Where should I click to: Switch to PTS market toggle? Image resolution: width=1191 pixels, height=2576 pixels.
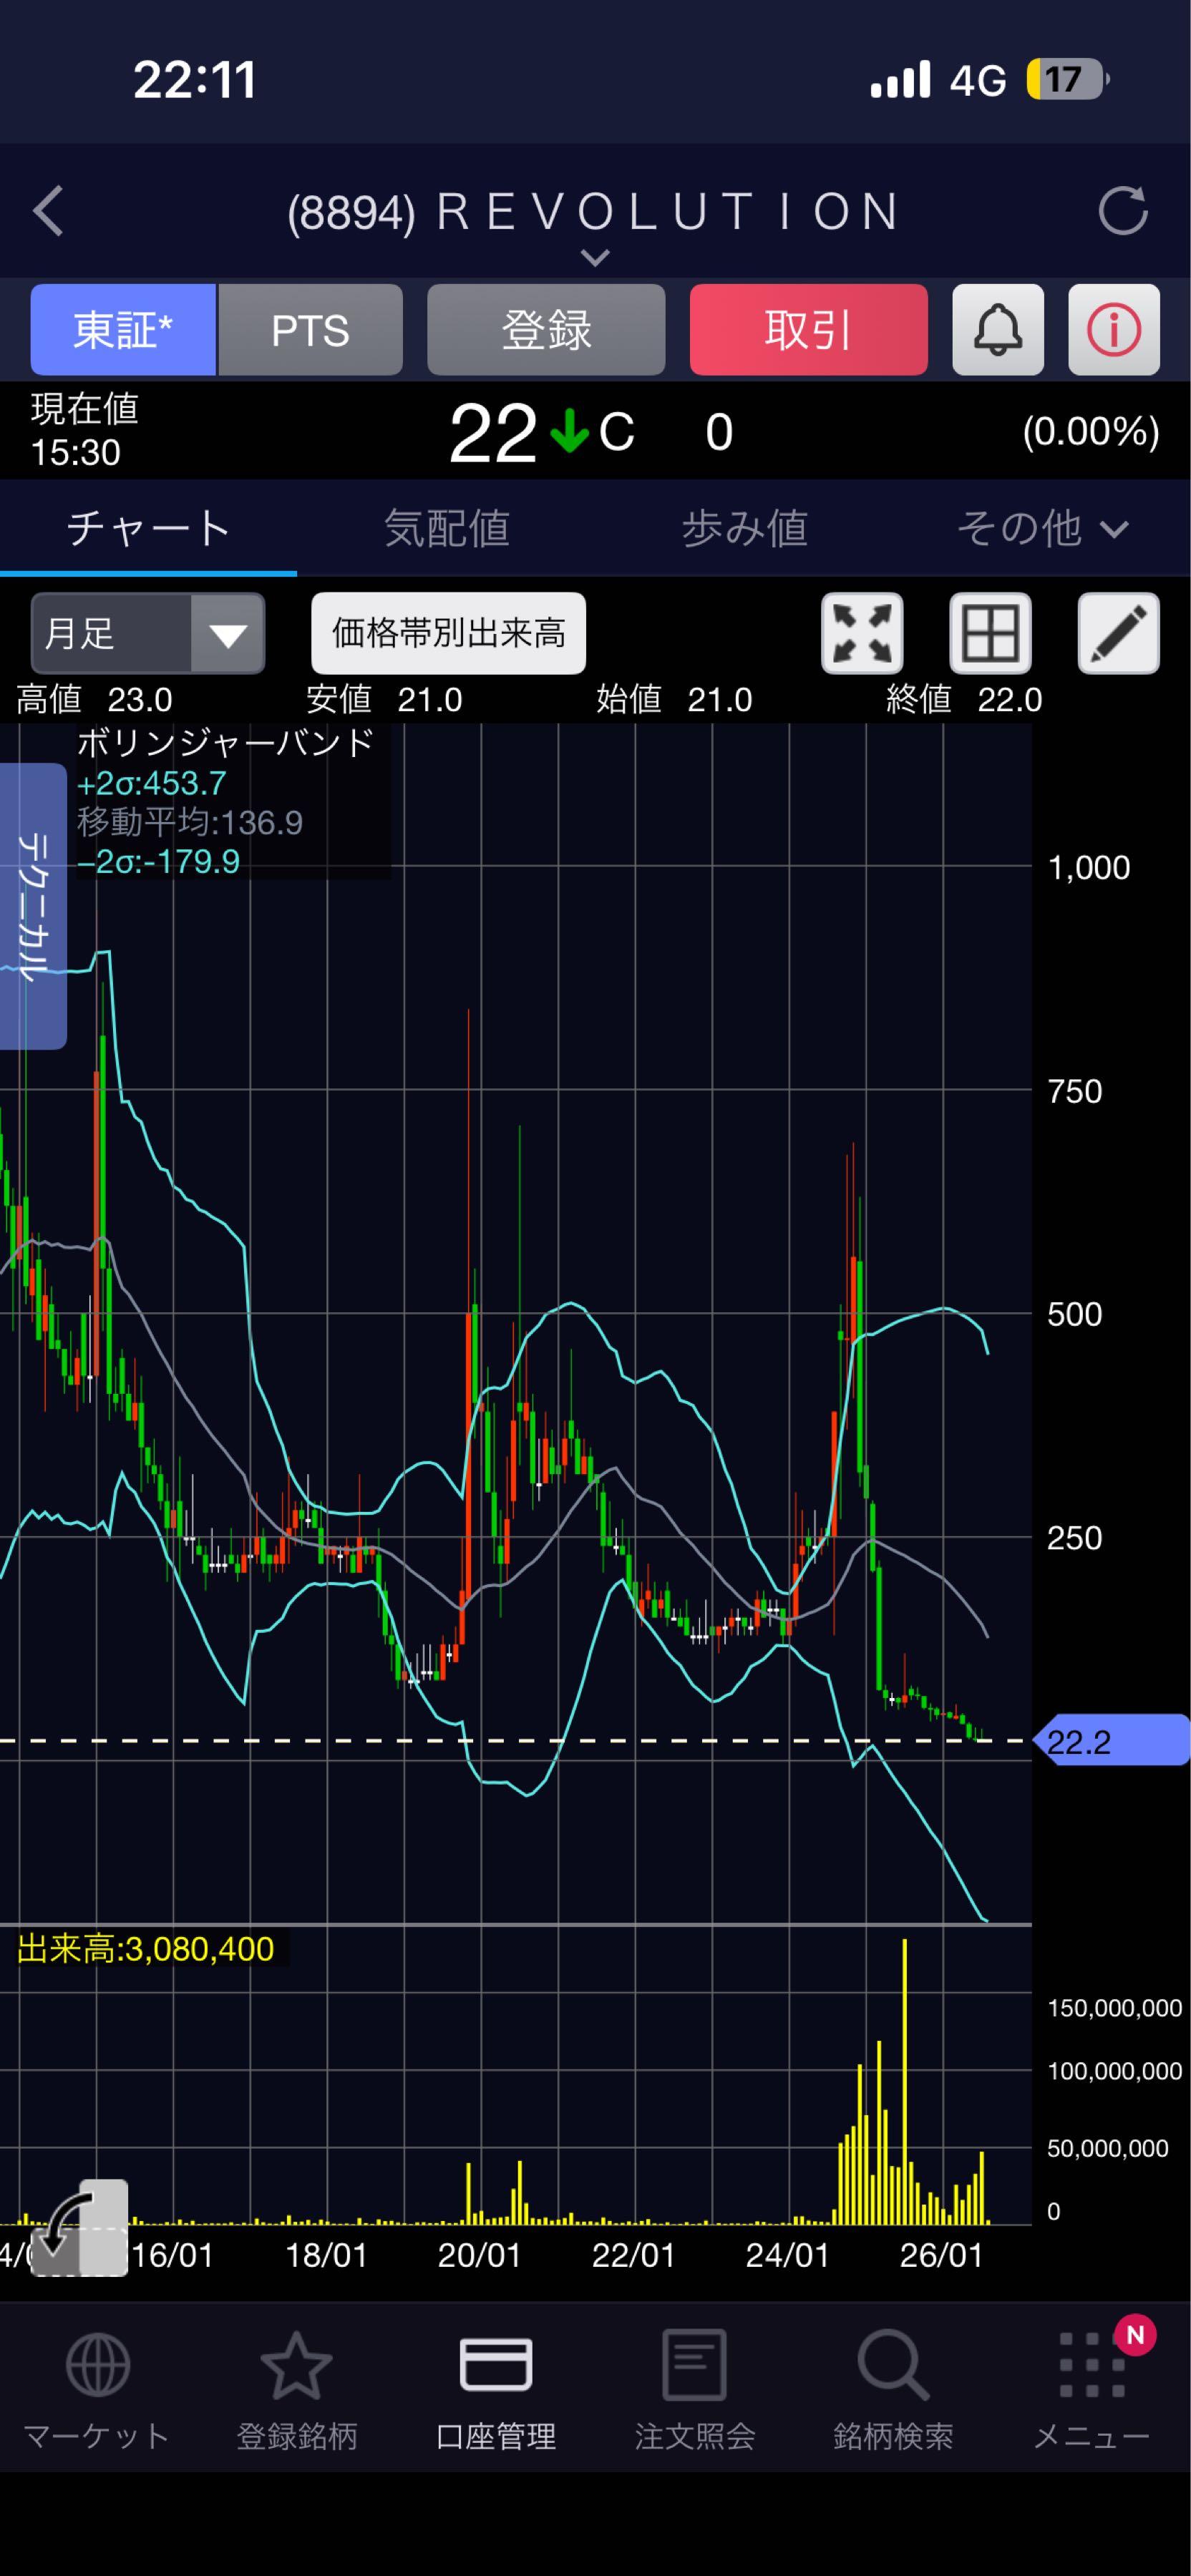(x=310, y=330)
